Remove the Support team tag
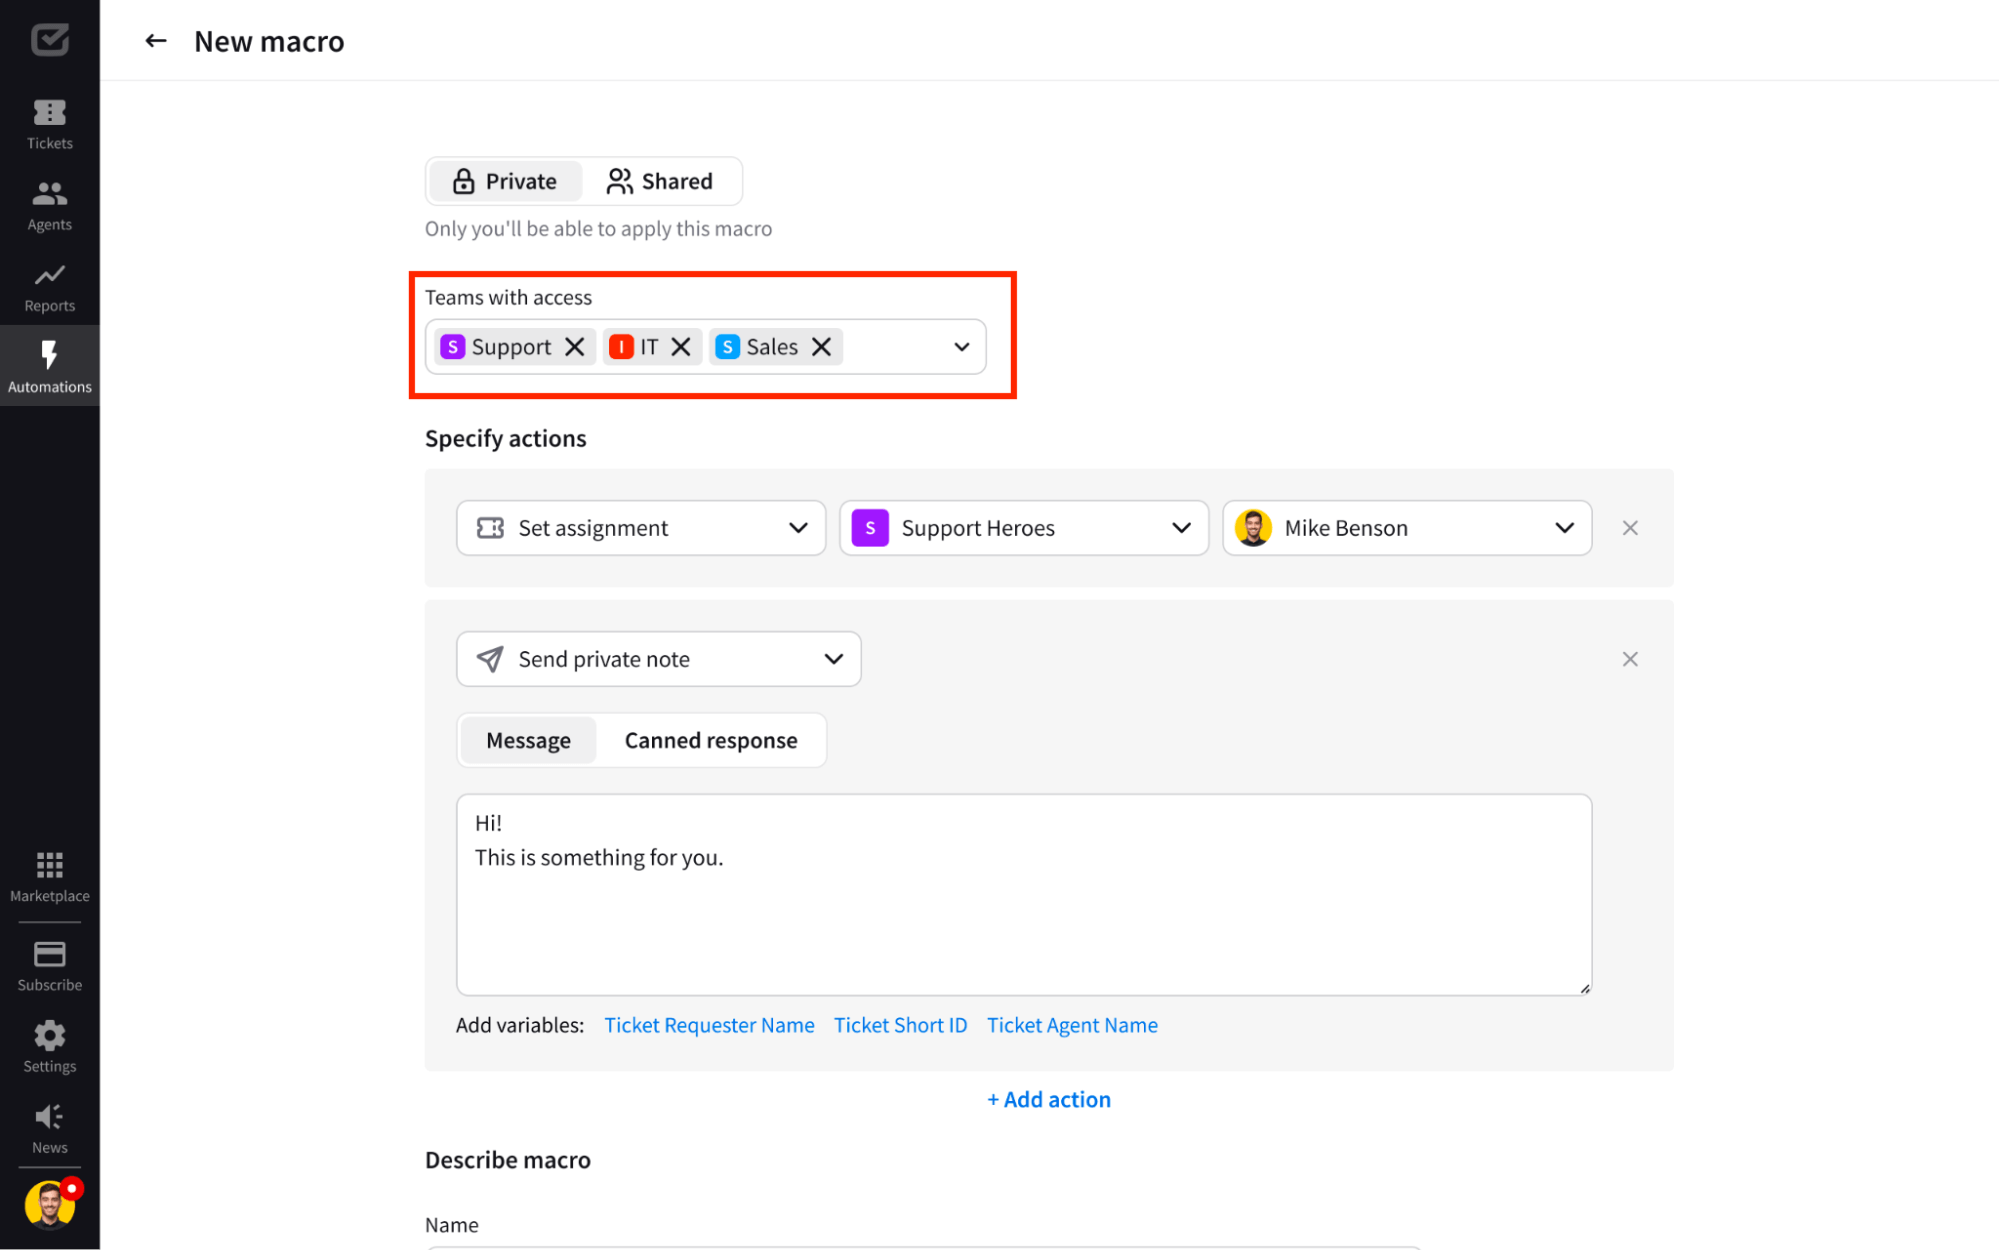The width and height of the screenshot is (1999, 1250). pyautogui.click(x=574, y=347)
